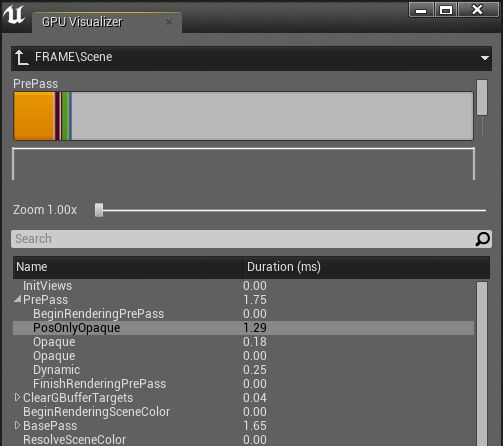This screenshot has width=503, height=446.
Task: Select the Dynamic row
Action: (243, 370)
